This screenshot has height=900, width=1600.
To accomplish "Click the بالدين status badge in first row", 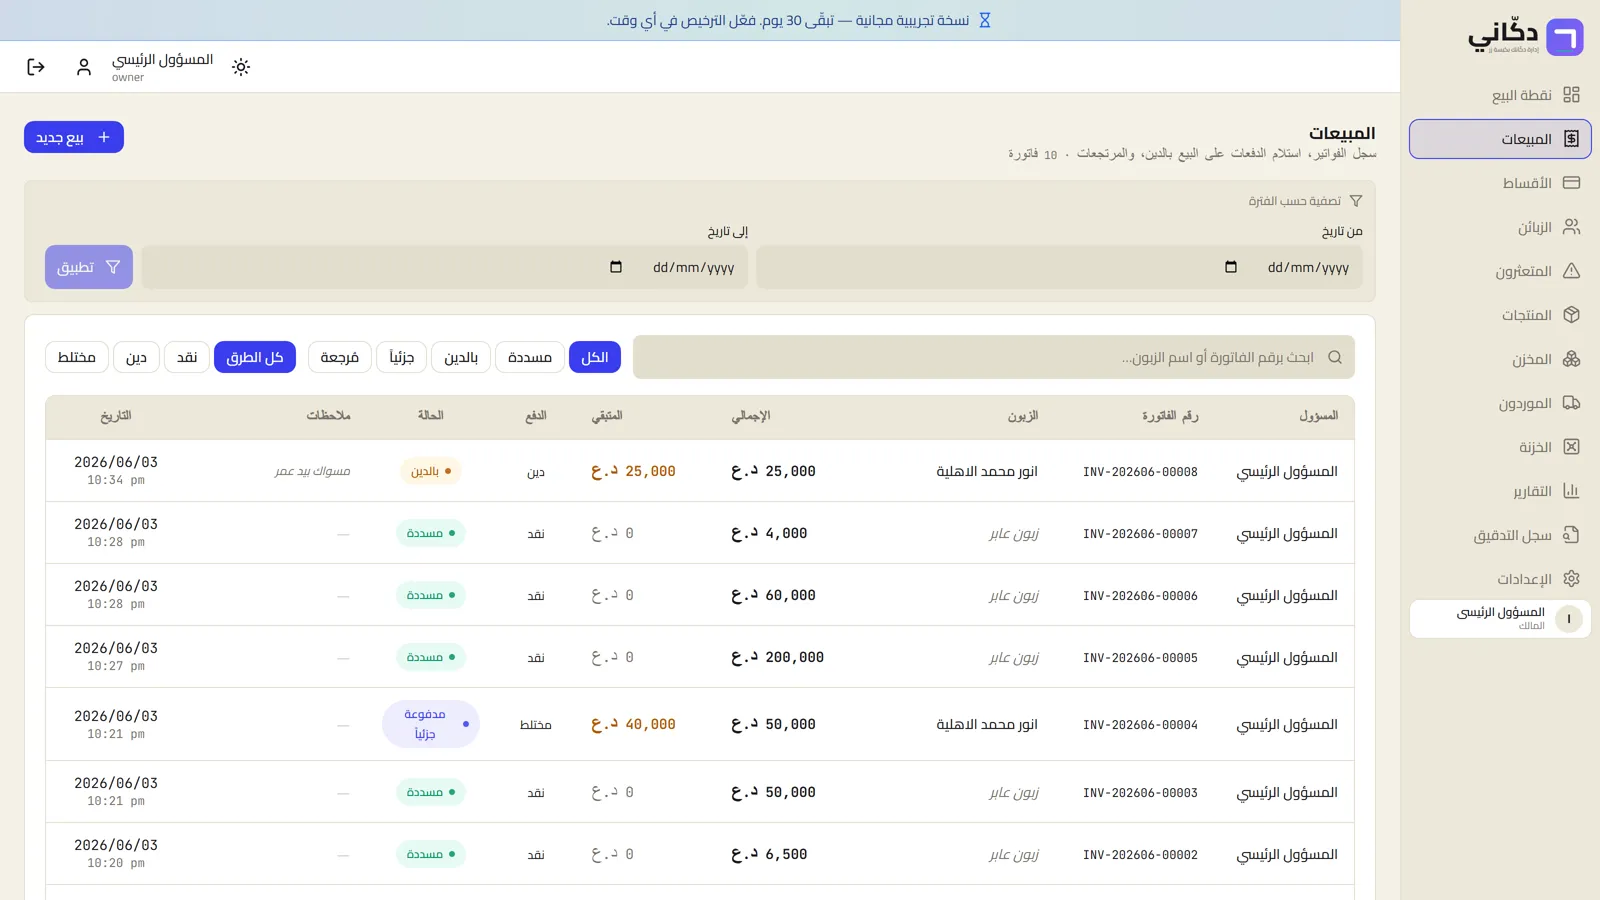I will click(431, 471).
